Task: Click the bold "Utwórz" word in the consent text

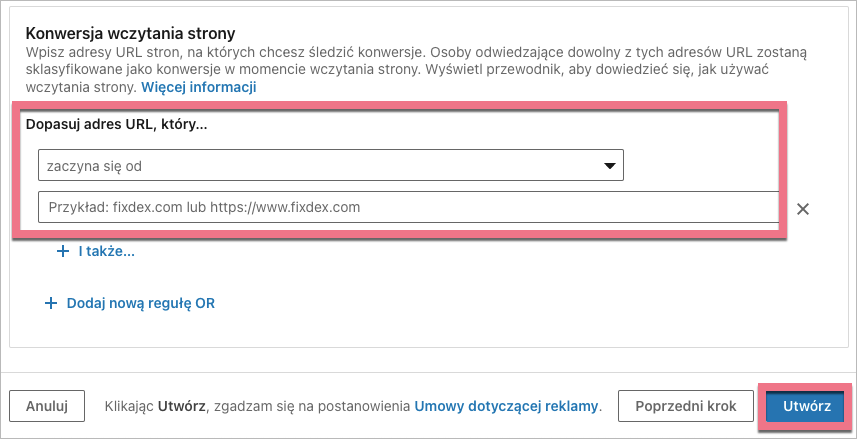Action: pyautogui.click(x=182, y=406)
